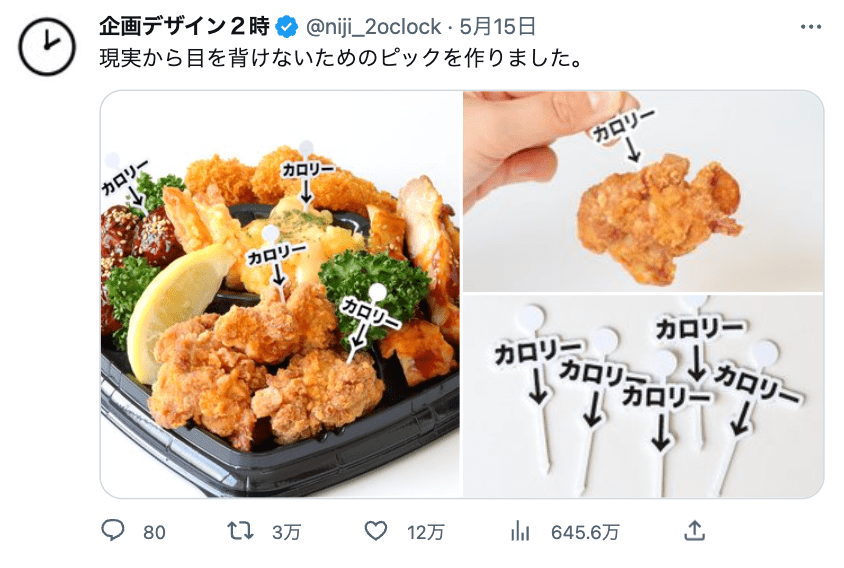Click the clock profile avatar

coord(47,46)
